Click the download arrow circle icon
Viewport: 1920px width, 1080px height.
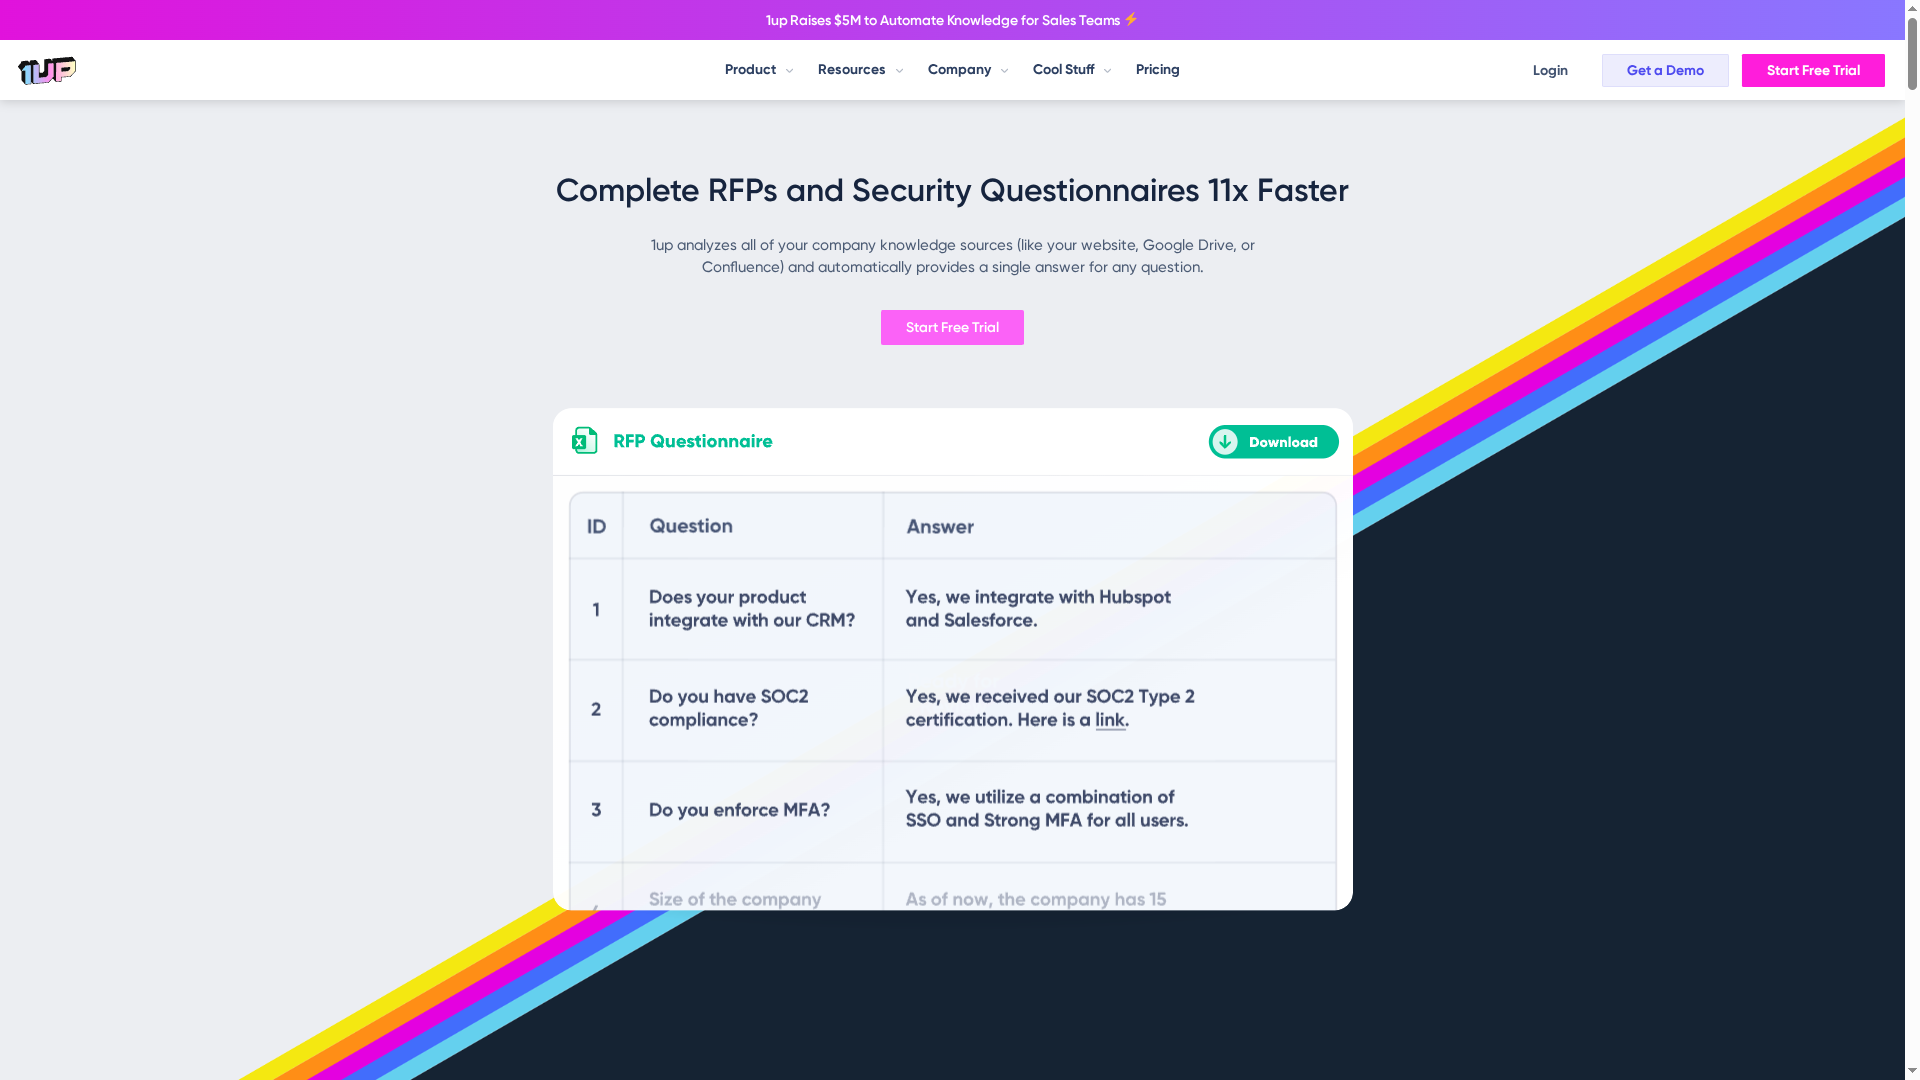tap(1225, 442)
